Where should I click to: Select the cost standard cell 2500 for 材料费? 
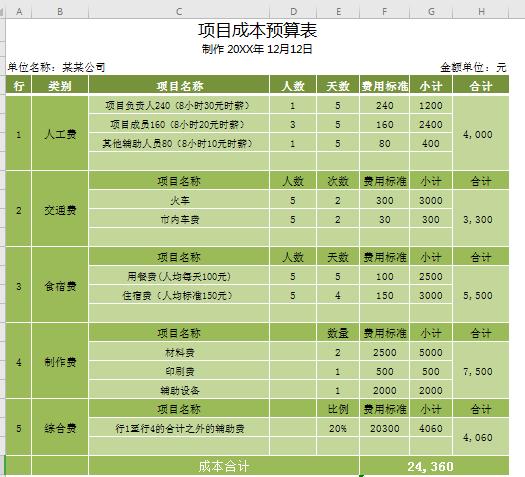pyautogui.click(x=384, y=352)
